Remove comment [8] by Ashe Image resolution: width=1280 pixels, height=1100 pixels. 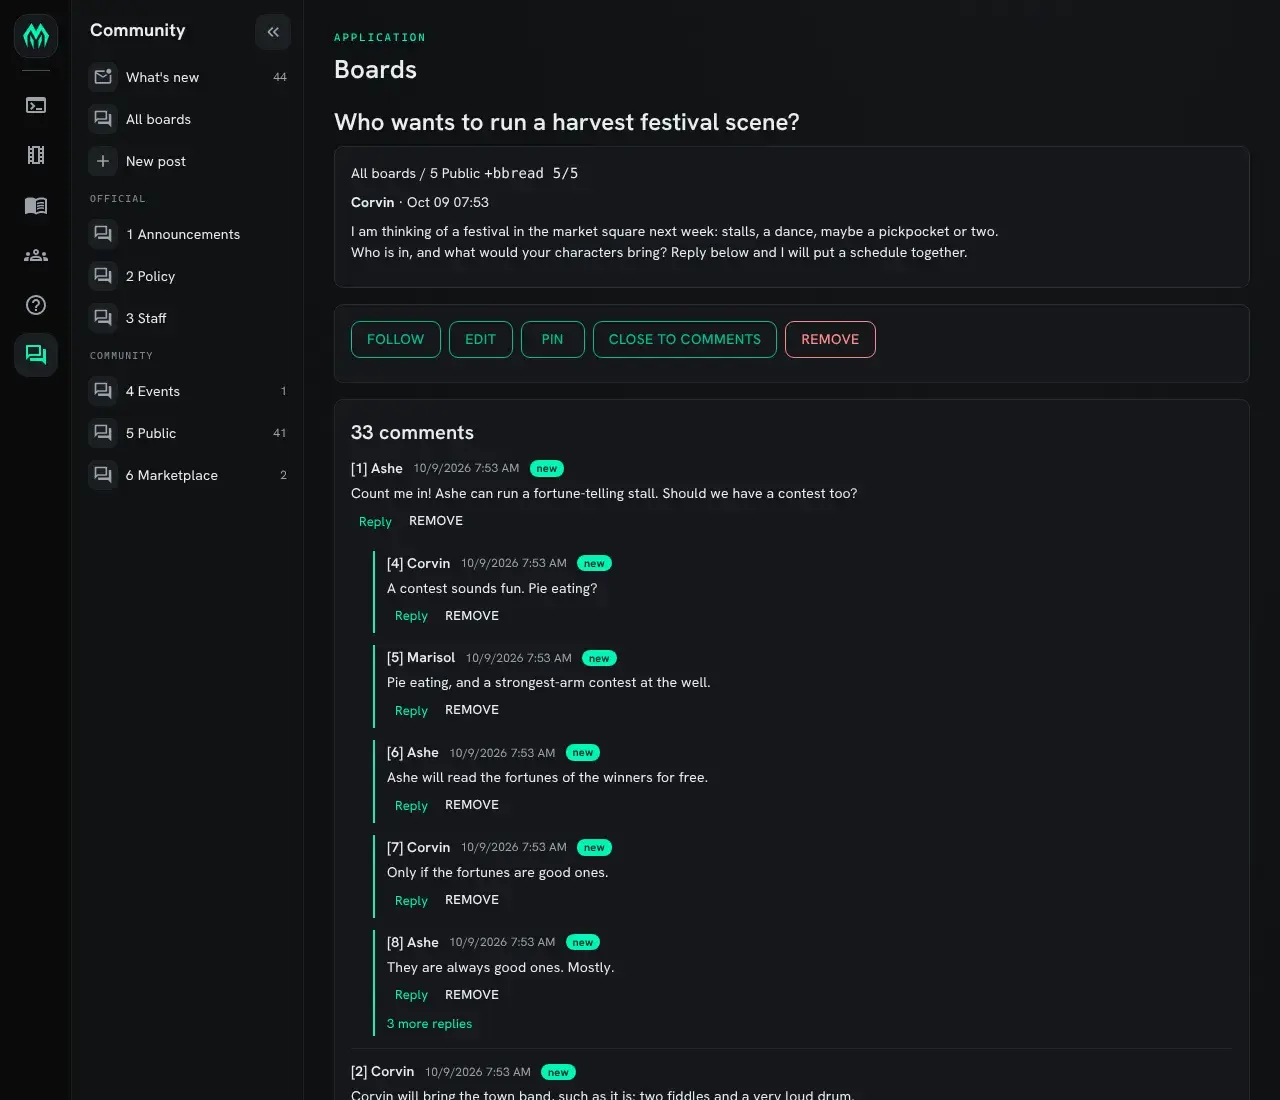coord(472,995)
